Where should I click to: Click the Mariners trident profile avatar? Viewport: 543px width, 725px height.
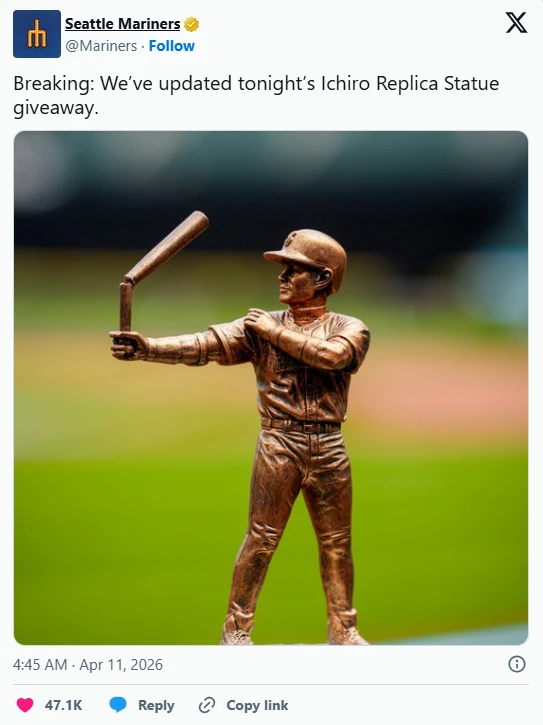click(37, 34)
